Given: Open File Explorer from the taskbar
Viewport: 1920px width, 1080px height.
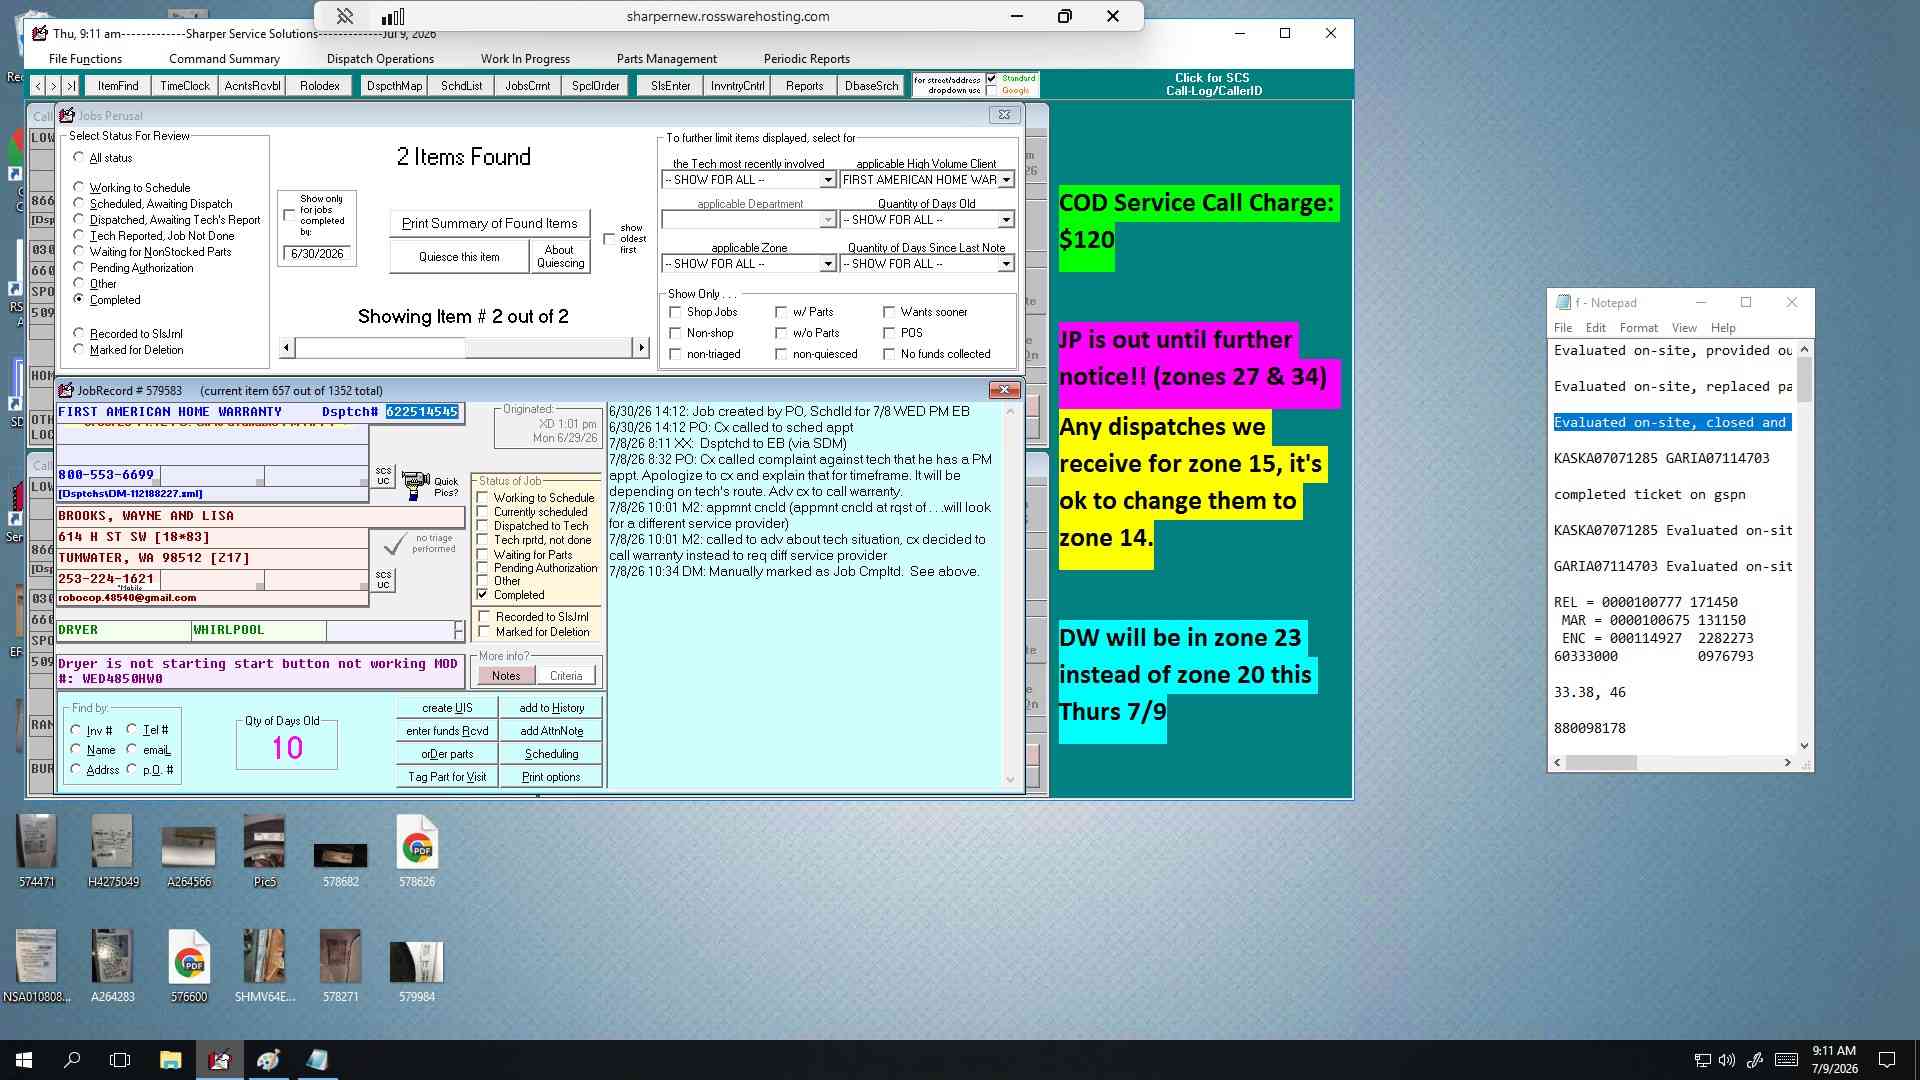Looking at the screenshot, I should (x=170, y=1060).
